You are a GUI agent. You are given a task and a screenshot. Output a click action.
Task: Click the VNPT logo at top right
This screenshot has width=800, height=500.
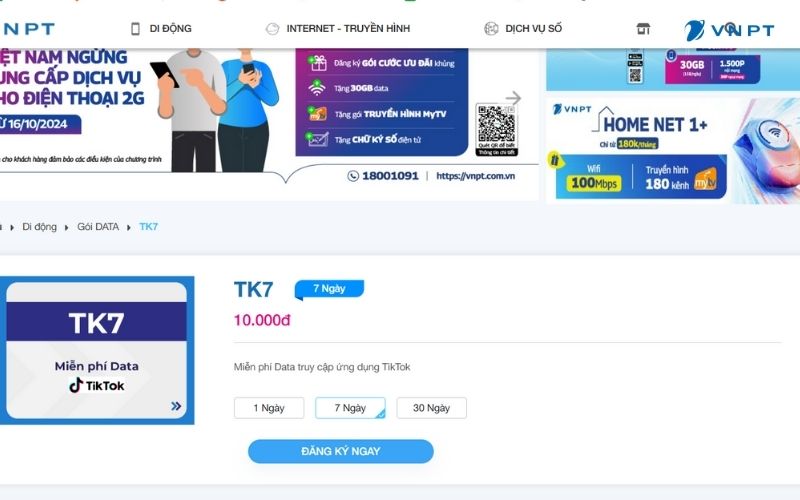tap(730, 30)
